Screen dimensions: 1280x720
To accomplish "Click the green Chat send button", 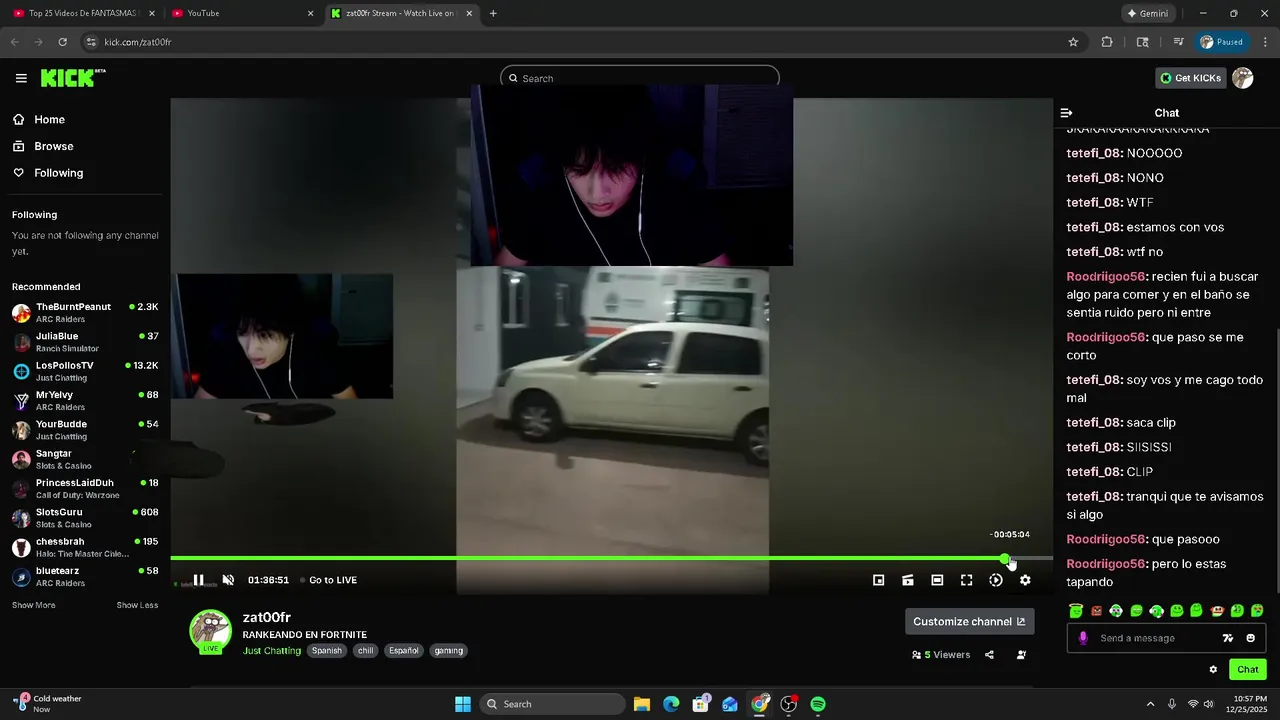I will (x=1248, y=670).
